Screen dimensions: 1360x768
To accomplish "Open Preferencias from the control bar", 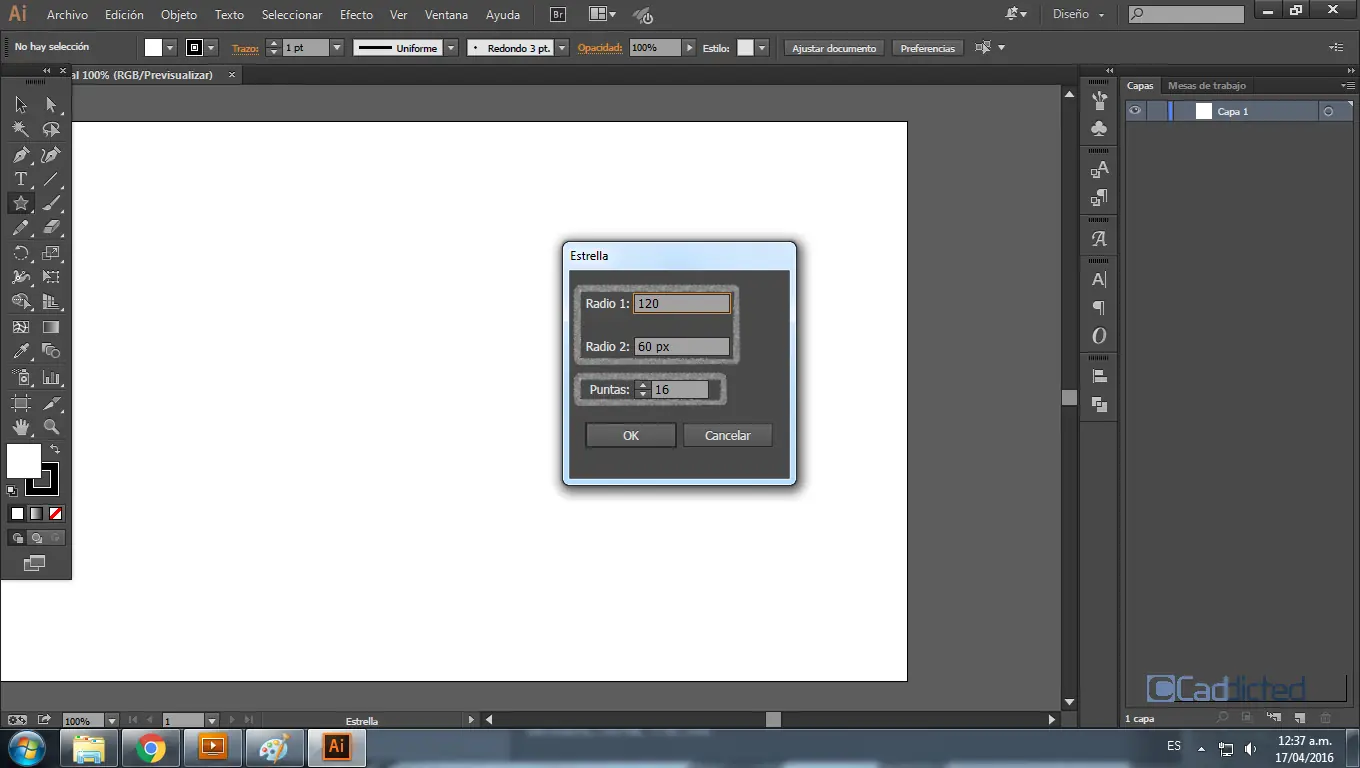I will 927,48.
